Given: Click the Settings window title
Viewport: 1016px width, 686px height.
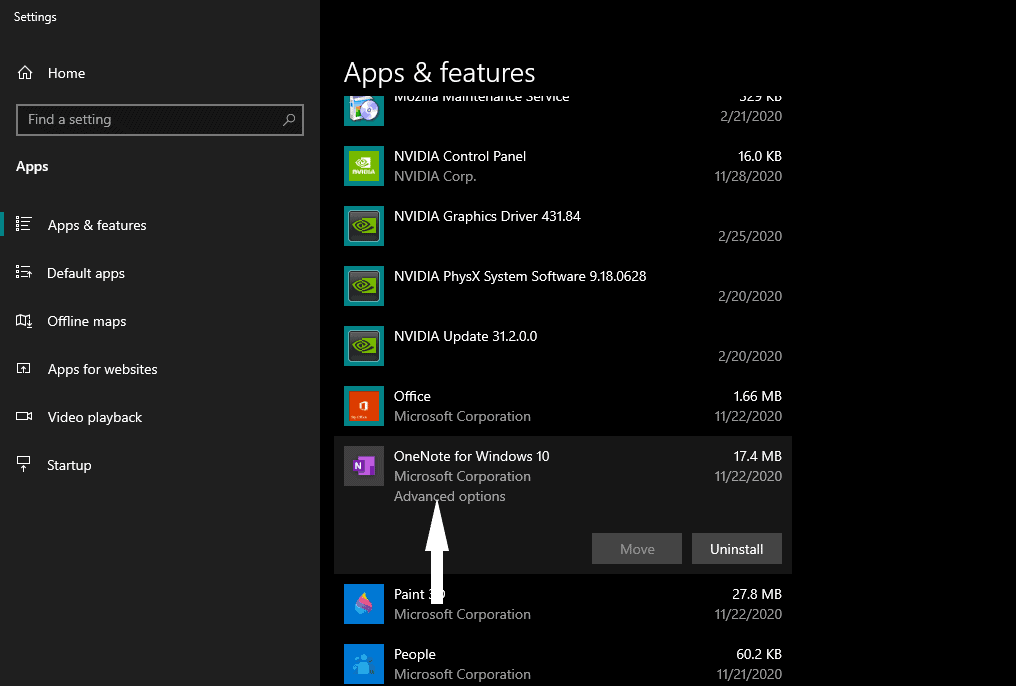Looking at the screenshot, I should 35,17.
